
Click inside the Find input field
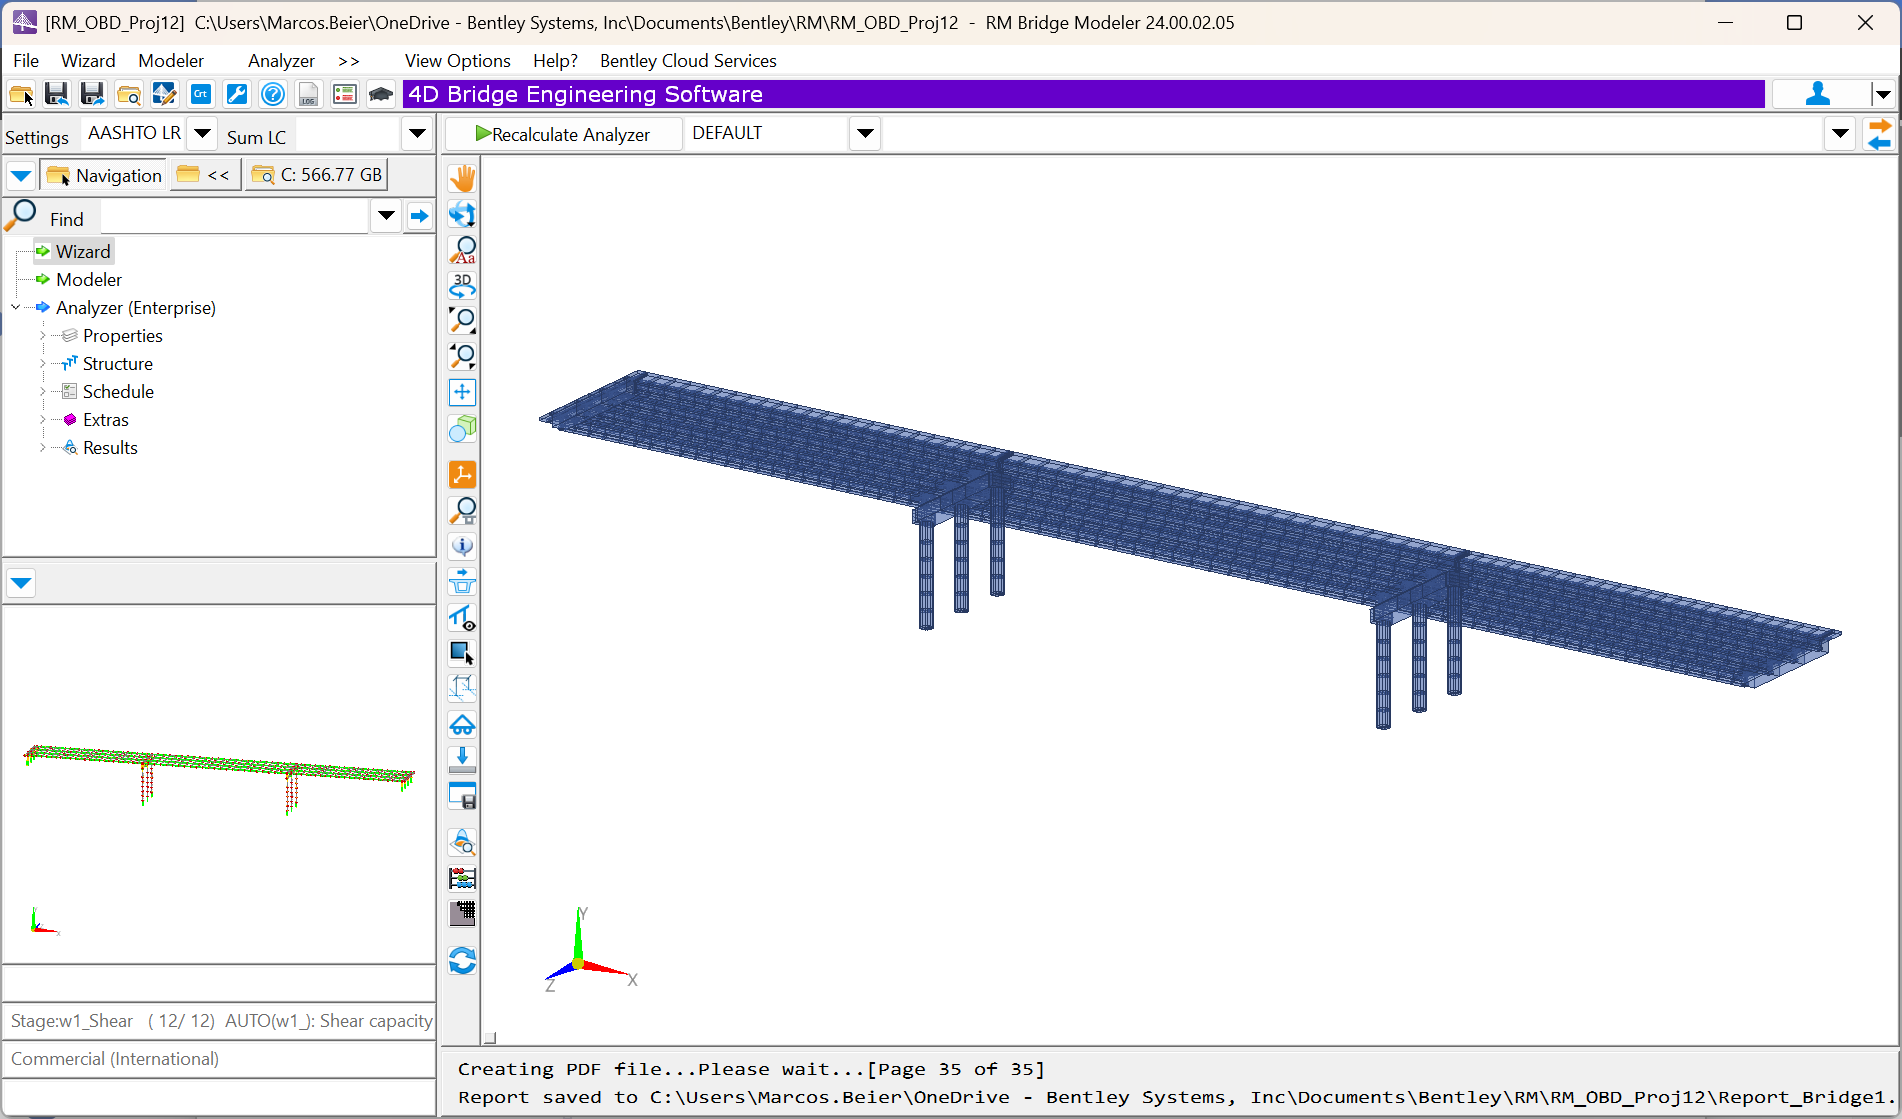(x=235, y=217)
